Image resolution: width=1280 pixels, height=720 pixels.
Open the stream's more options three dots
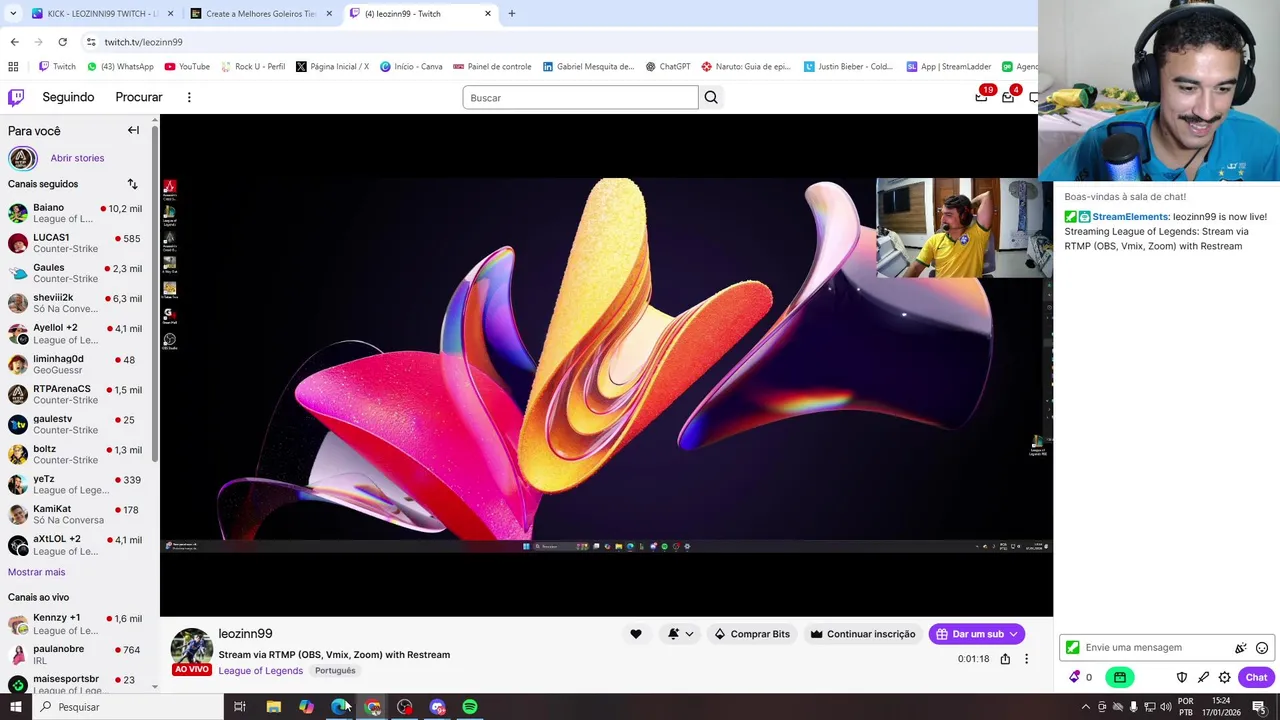point(1026,659)
